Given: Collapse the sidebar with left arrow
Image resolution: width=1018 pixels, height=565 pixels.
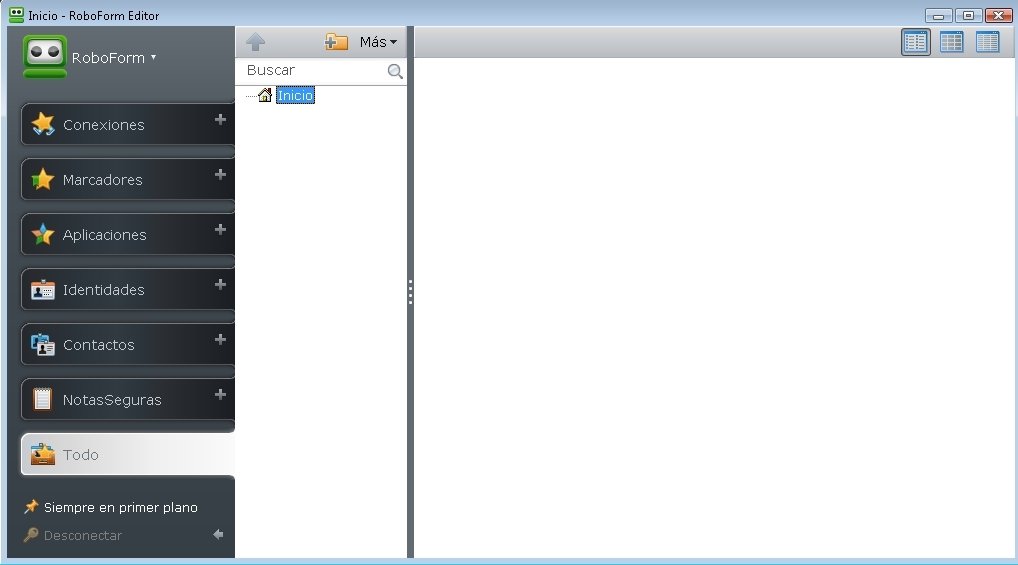Looking at the screenshot, I should [218, 534].
